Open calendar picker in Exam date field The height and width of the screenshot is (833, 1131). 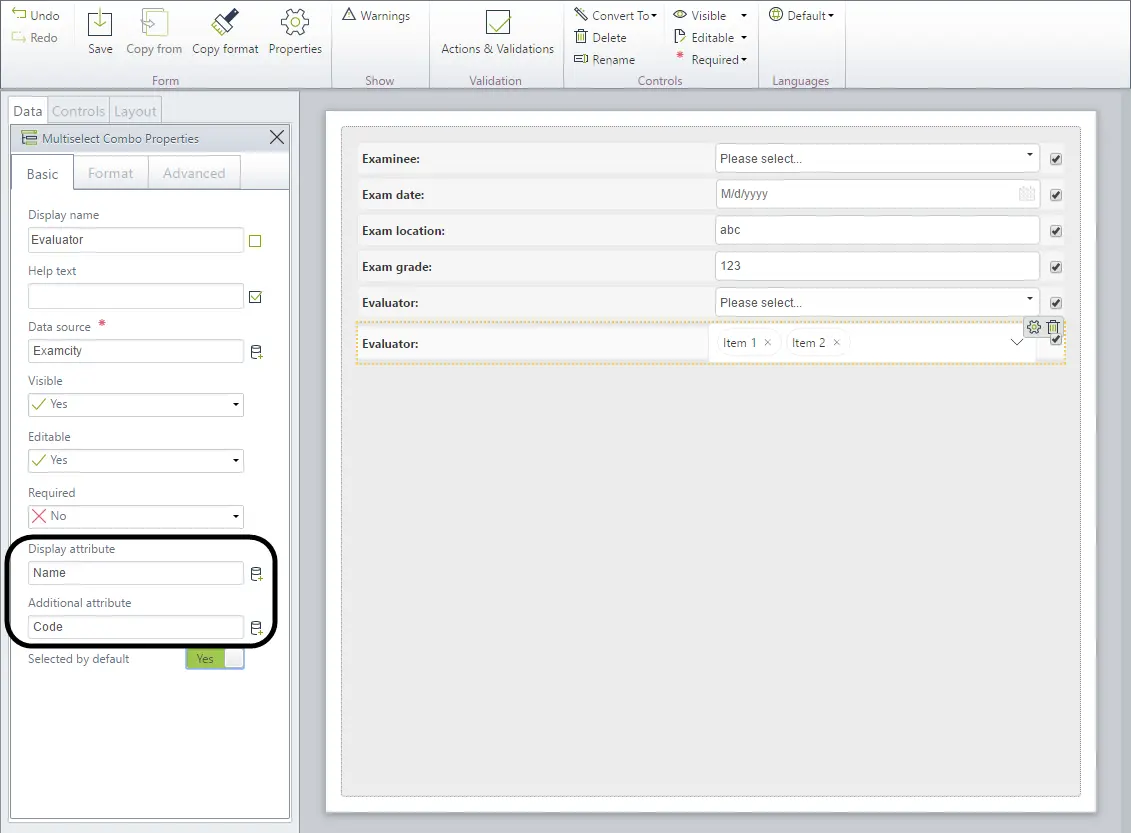pos(1026,194)
